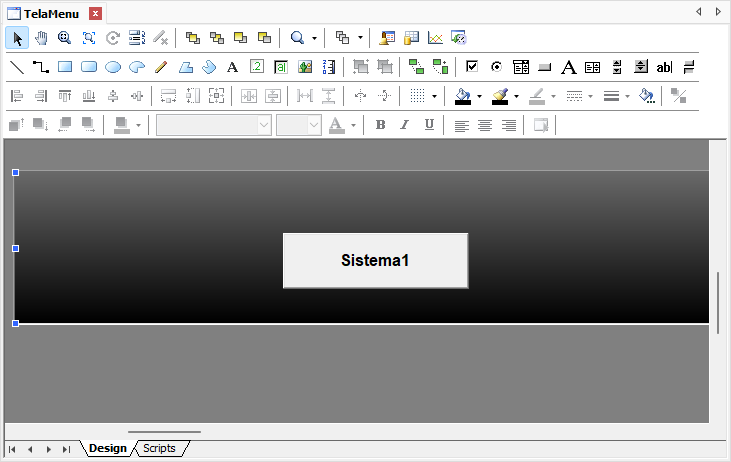
Task: Add a CheckBox control tool
Action: [473, 67]
